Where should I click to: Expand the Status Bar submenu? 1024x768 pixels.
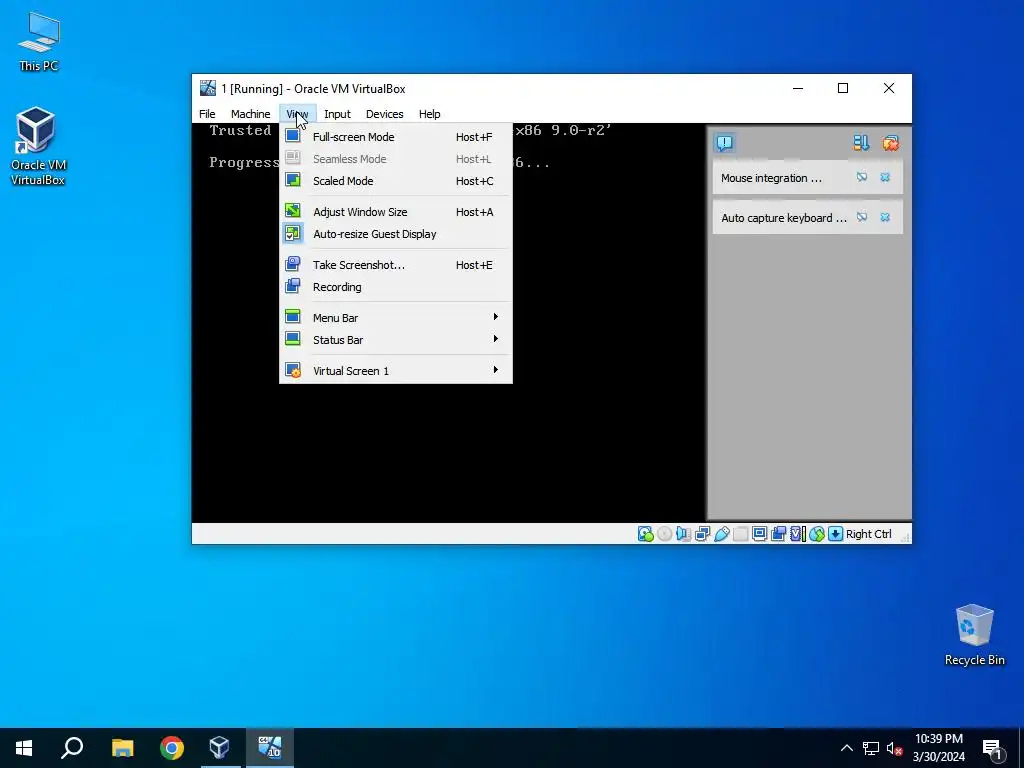pos(395,340)
